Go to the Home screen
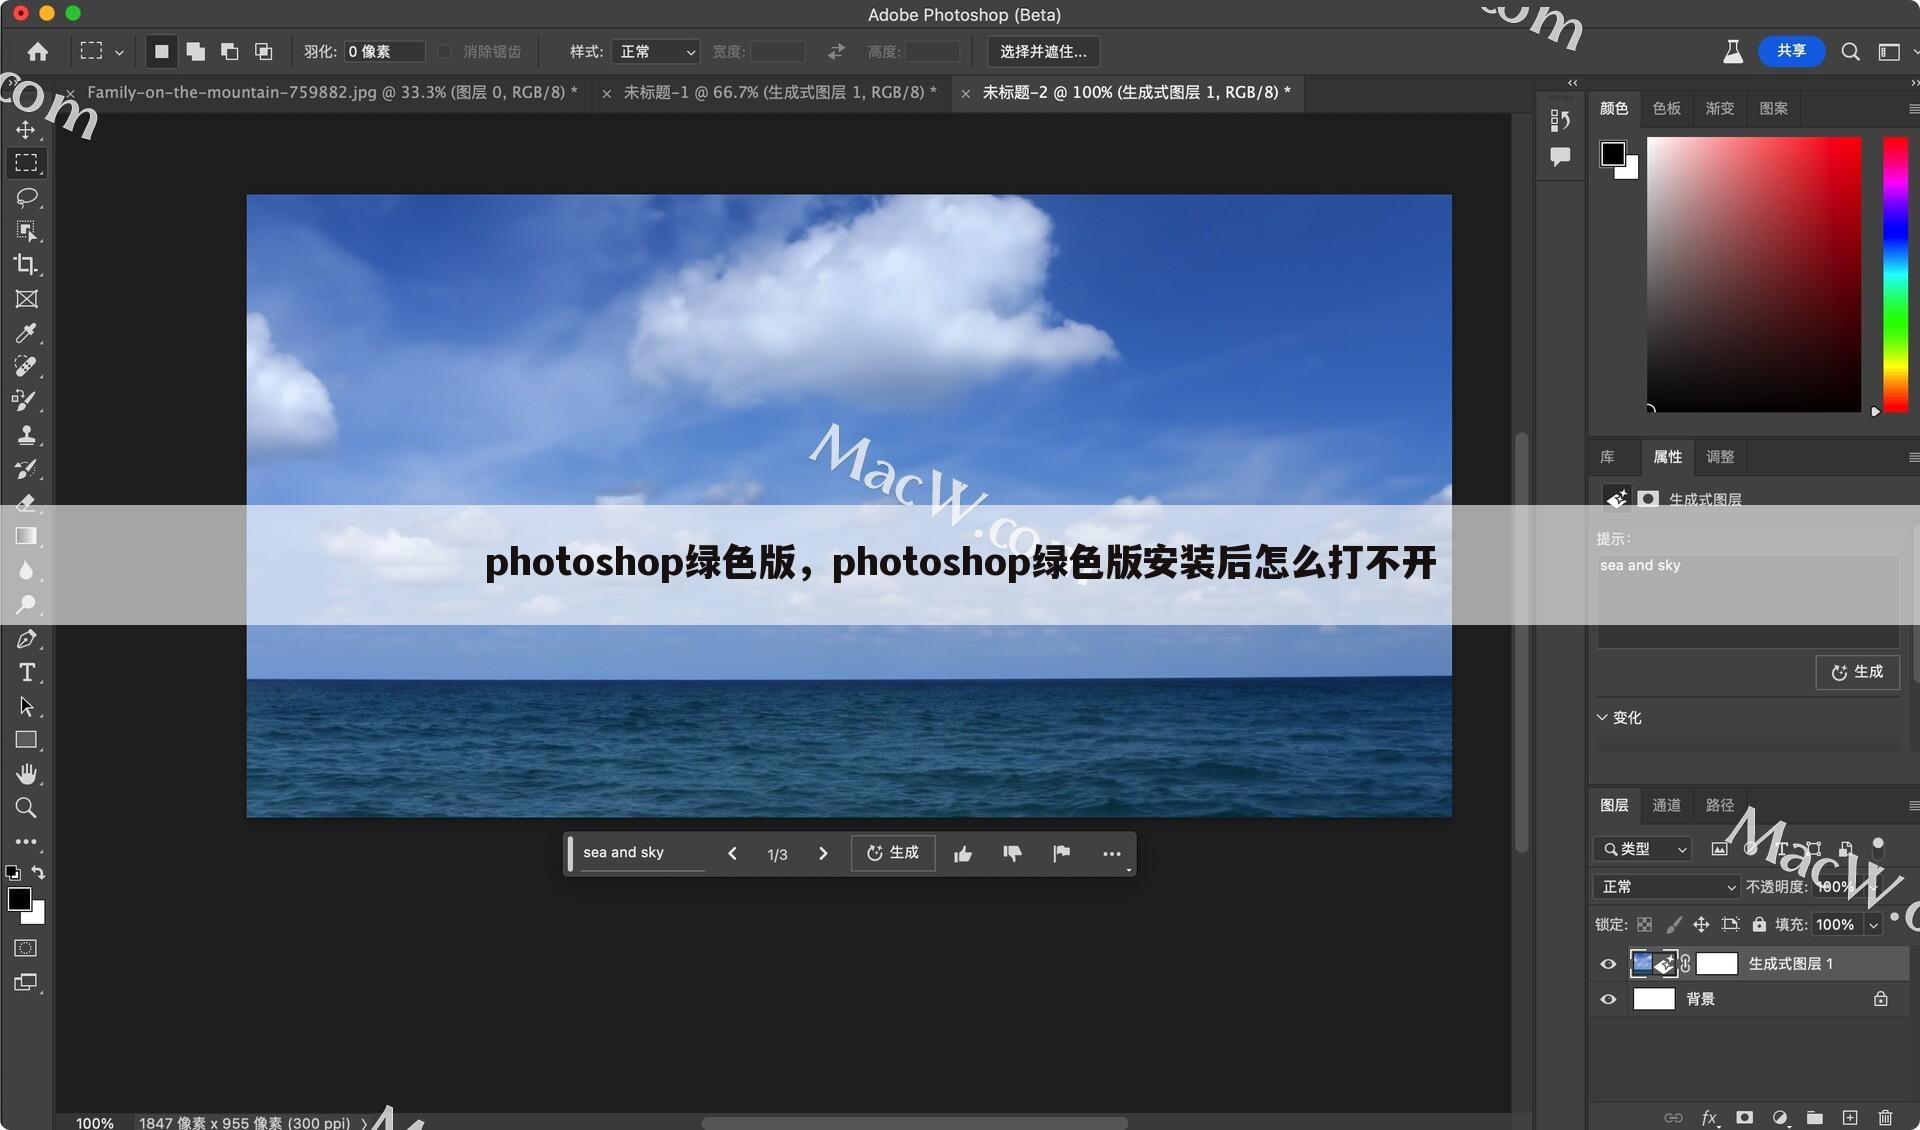Screen dimensions: 1920x1130 click(38, 51)
